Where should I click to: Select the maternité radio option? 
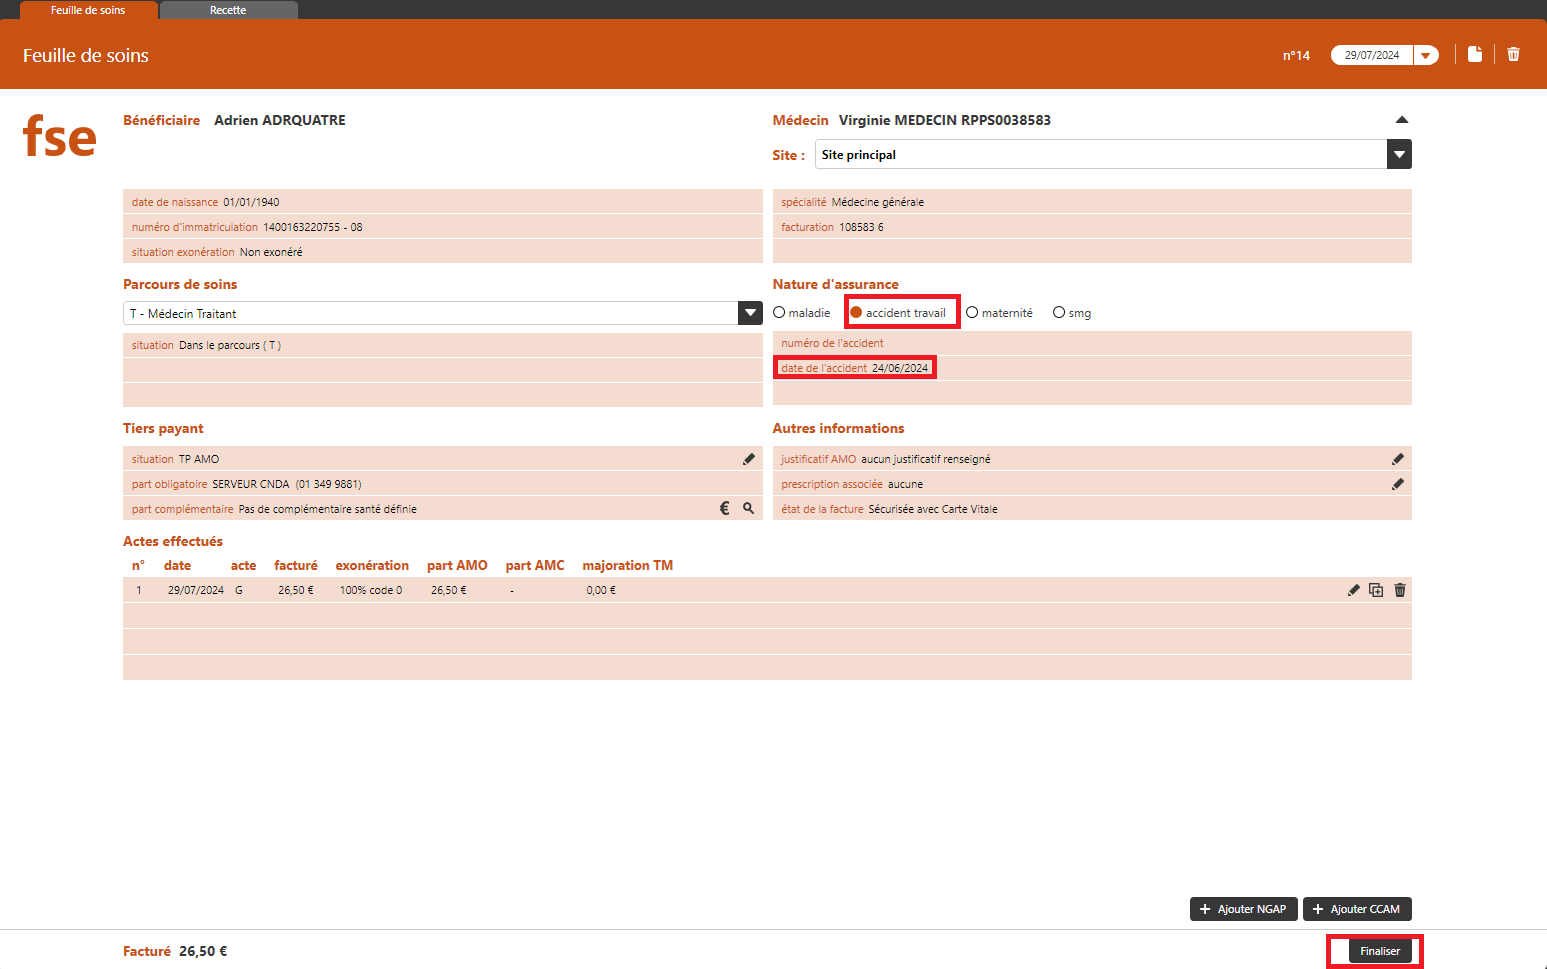(972, 313)
